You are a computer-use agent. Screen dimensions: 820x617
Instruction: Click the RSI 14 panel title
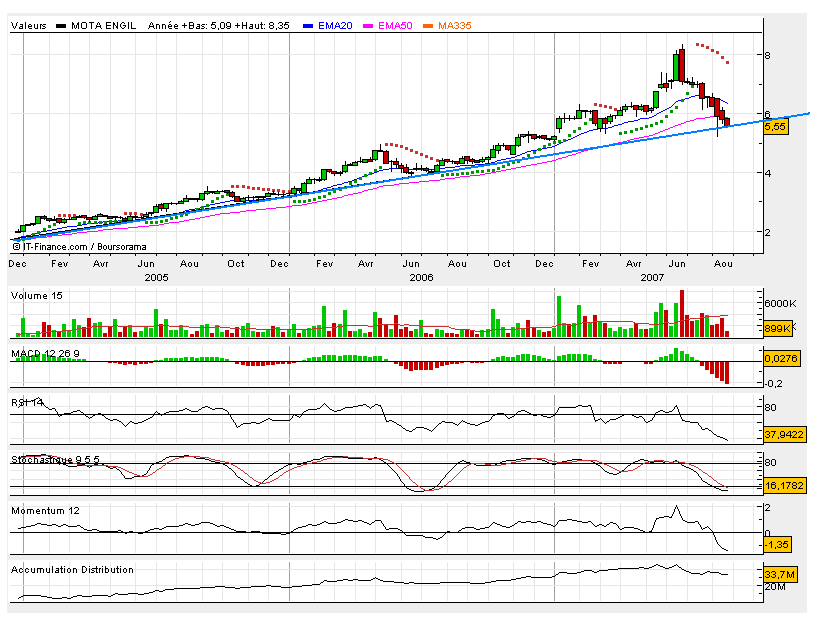tap(27, 403)
